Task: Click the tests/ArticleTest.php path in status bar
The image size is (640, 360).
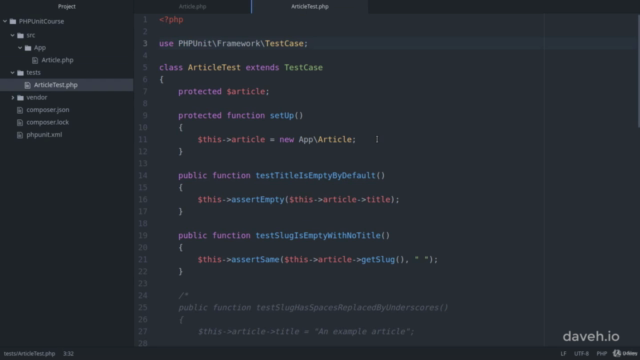Action: [x=29, y=353]
